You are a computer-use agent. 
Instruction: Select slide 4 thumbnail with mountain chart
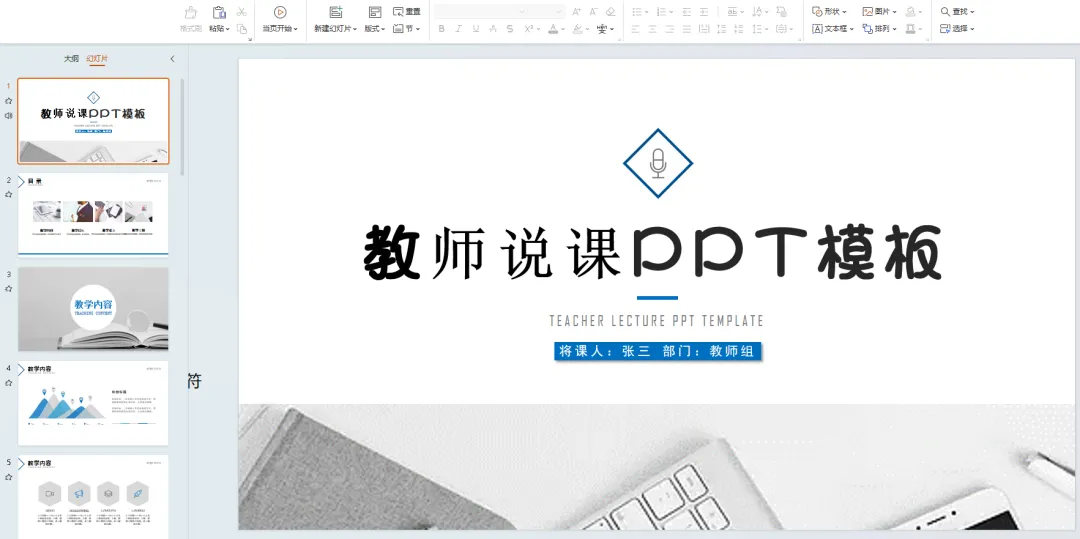pyautogui.click(x=93, y=403)
